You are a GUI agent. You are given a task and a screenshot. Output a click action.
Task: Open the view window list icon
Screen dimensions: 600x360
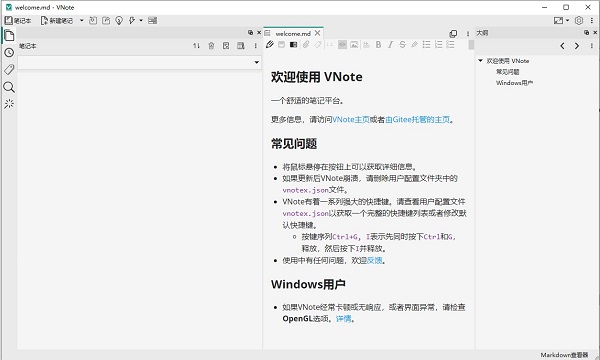pyautogui.click(x=453, y=34)
